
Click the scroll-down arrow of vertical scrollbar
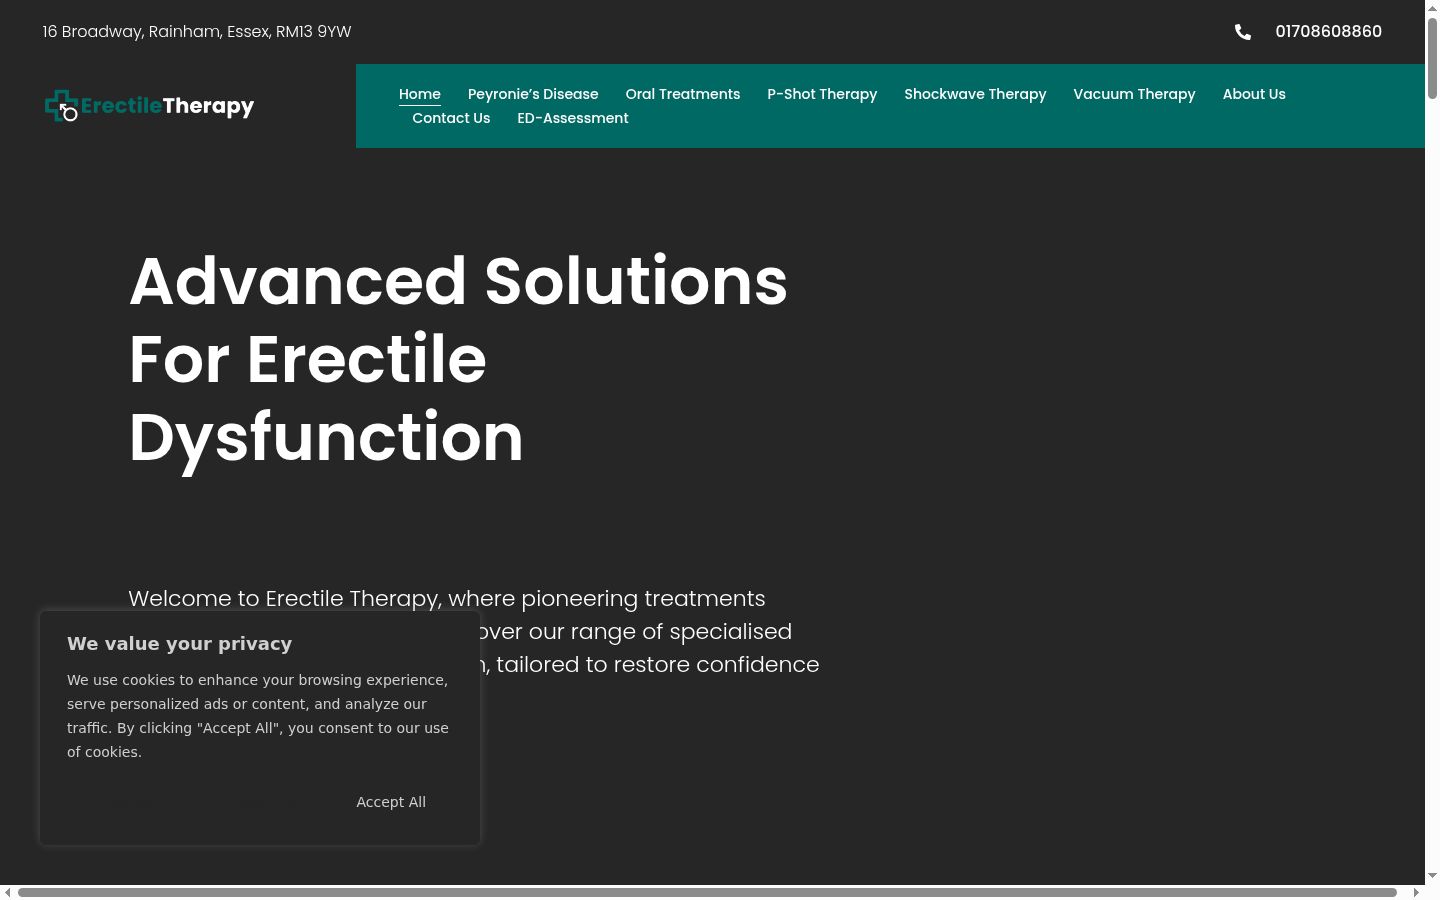coord(1432,876)
